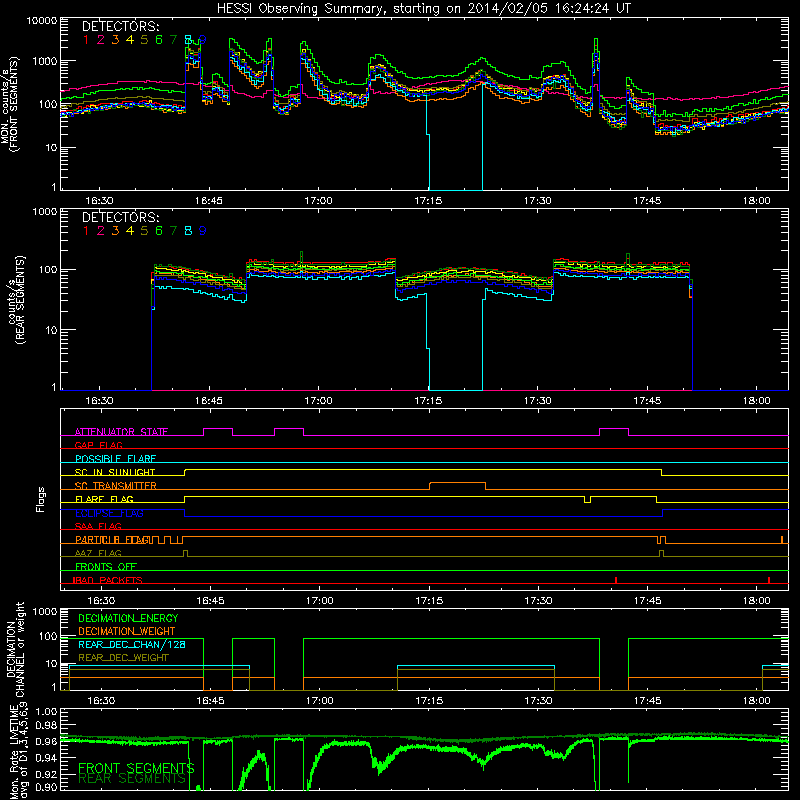Select blue detector 9 in rear segments legend
The image size is (800, 800).
203,231
